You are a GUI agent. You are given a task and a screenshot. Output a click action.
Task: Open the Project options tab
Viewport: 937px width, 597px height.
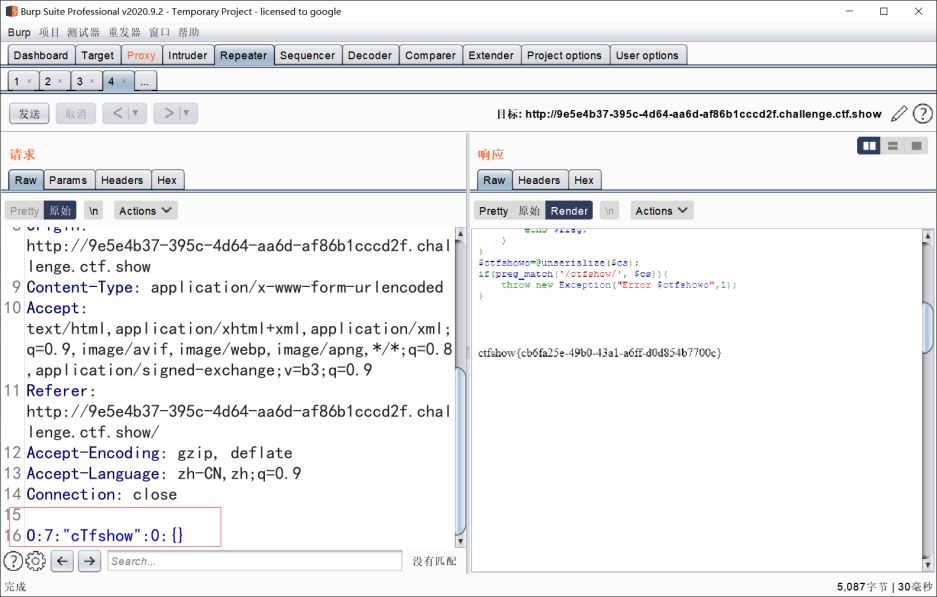565,55
